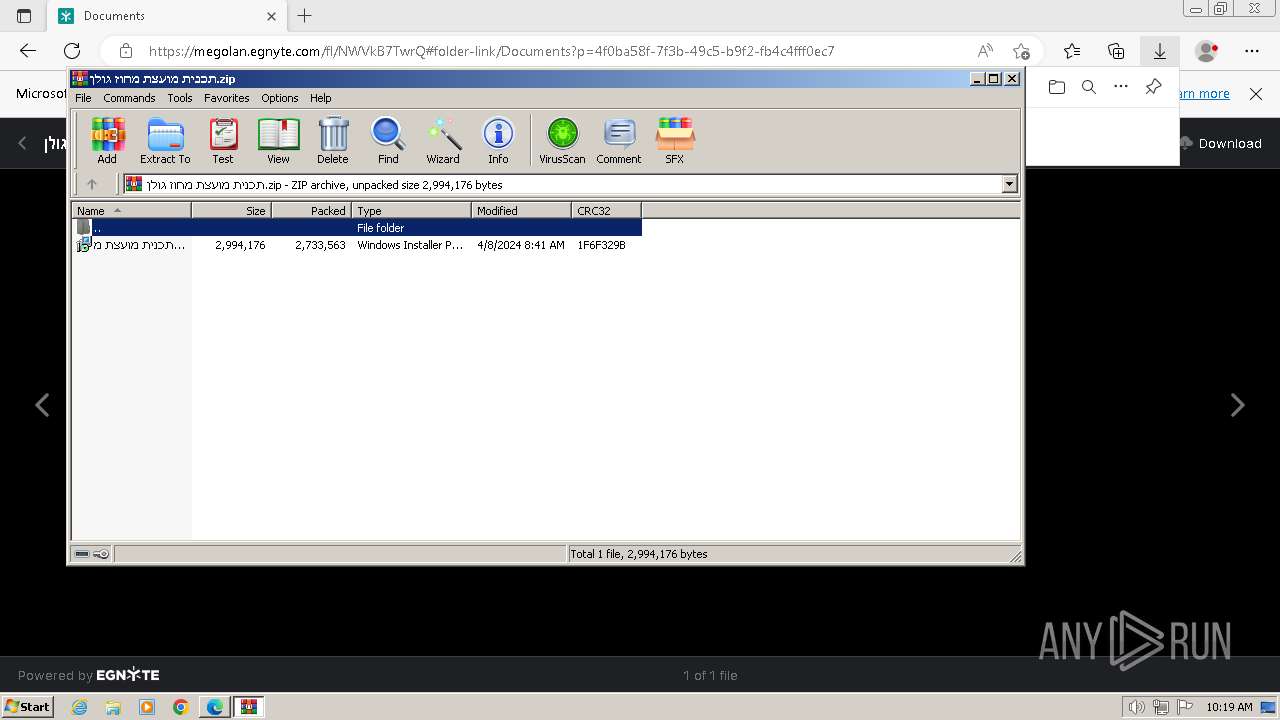Open the Favorites menu
The width and height of the screenshot is (1280, 720).
tap(227, 98)
